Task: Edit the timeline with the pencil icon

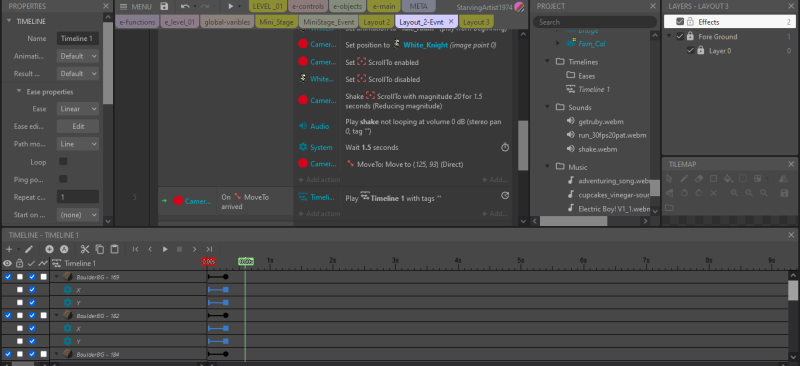Action: [x=29, y=249]
